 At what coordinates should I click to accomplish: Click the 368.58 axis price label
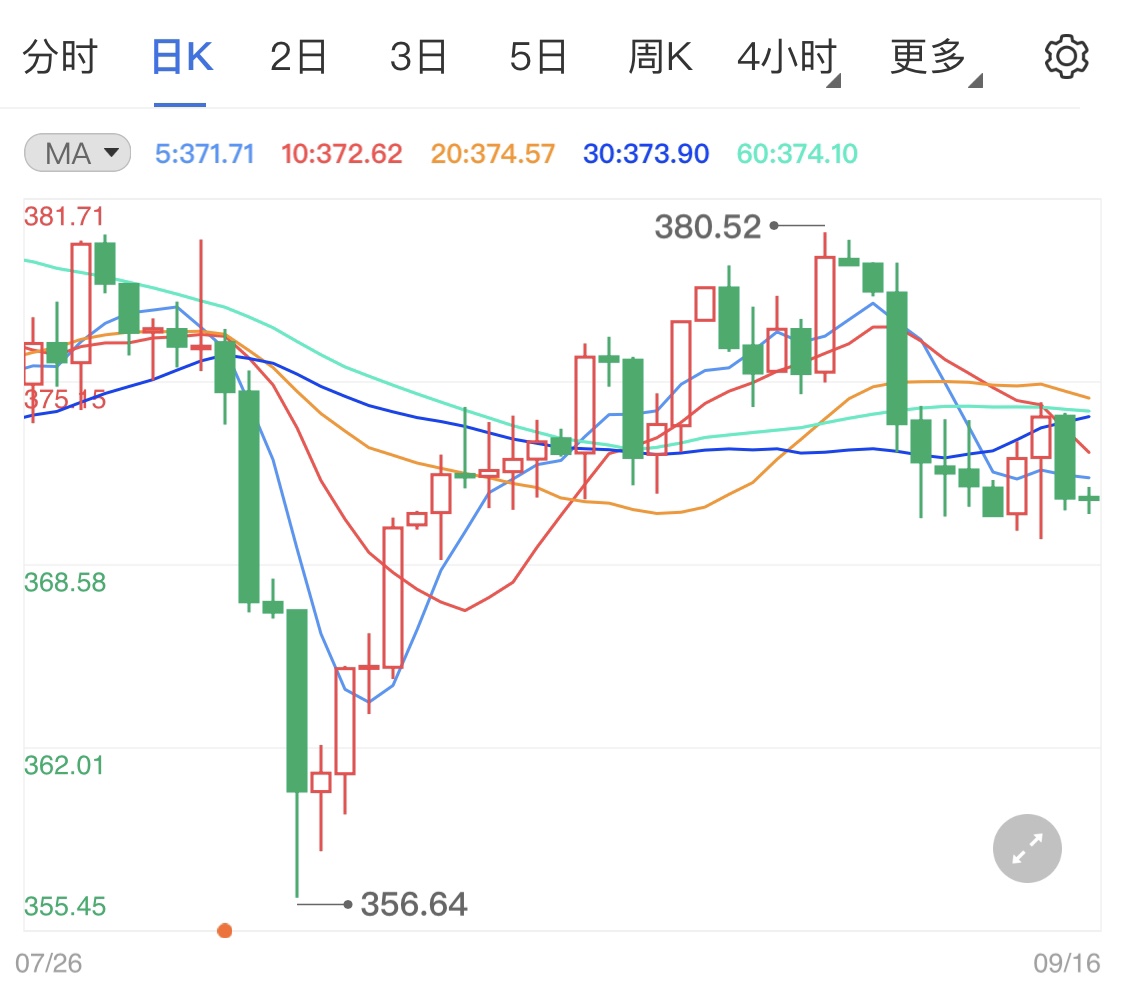tap(65, 582)
